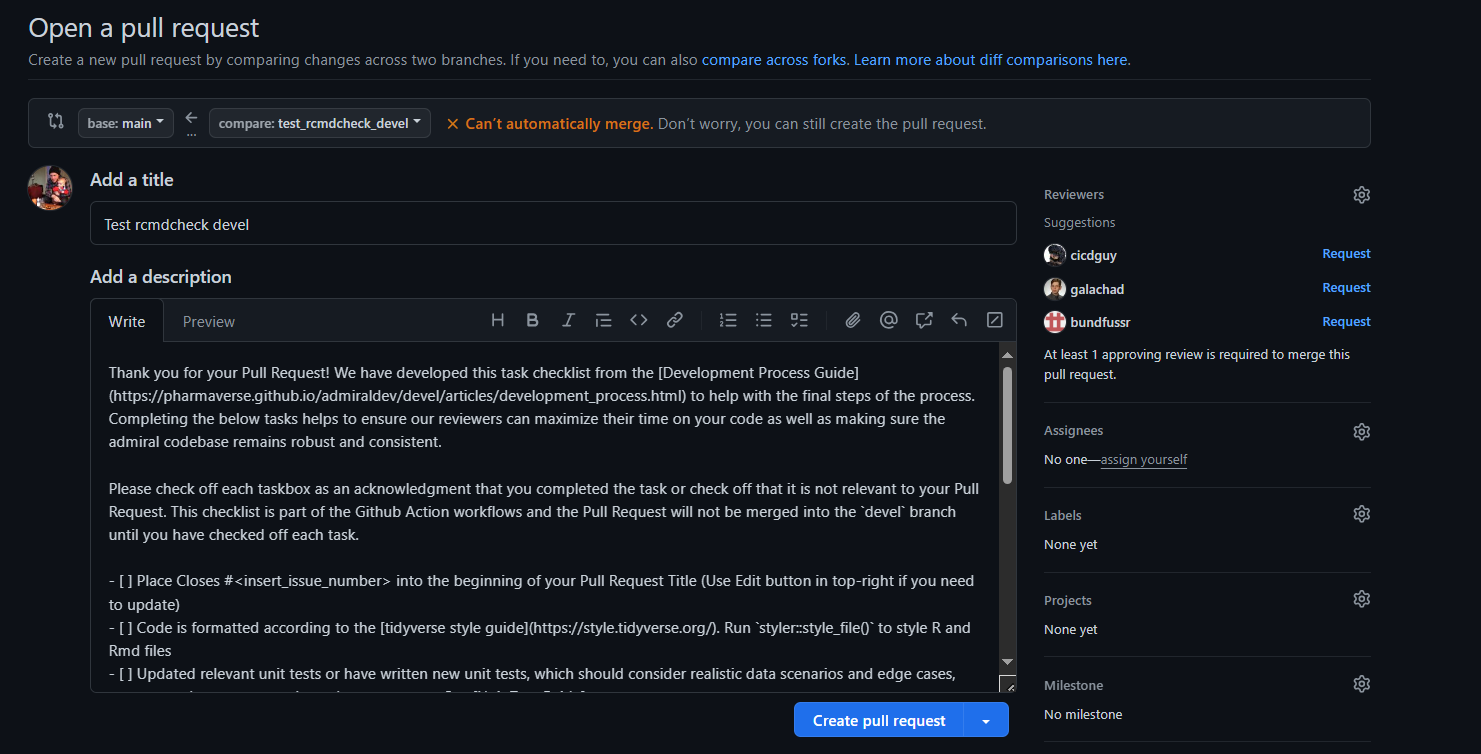Screen dimensions: 1481x754
Task: Attach files using the paperclip icon
Action: [x=853, y=320]
